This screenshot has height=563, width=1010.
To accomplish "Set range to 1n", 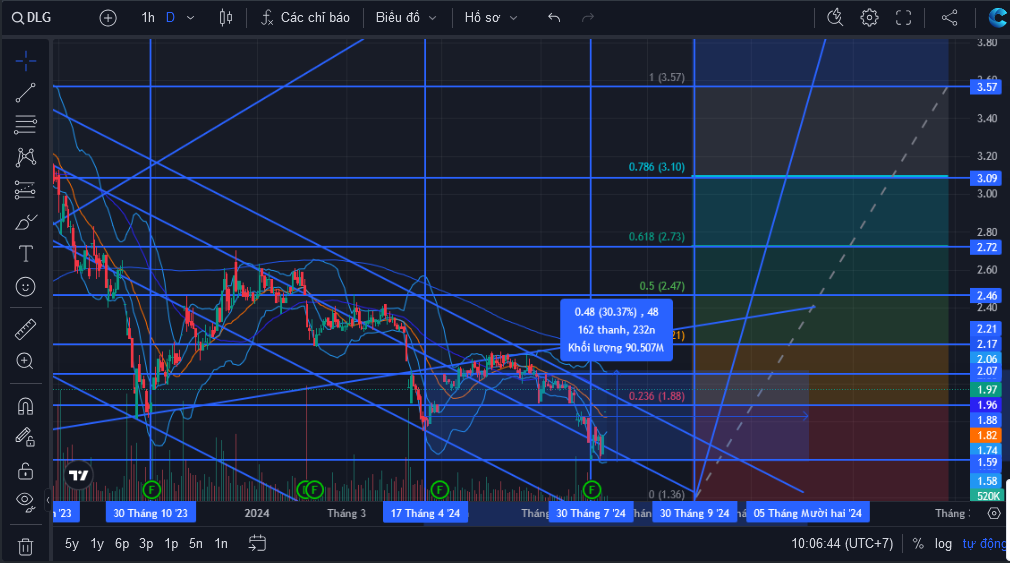I will (x=221, y=544).
